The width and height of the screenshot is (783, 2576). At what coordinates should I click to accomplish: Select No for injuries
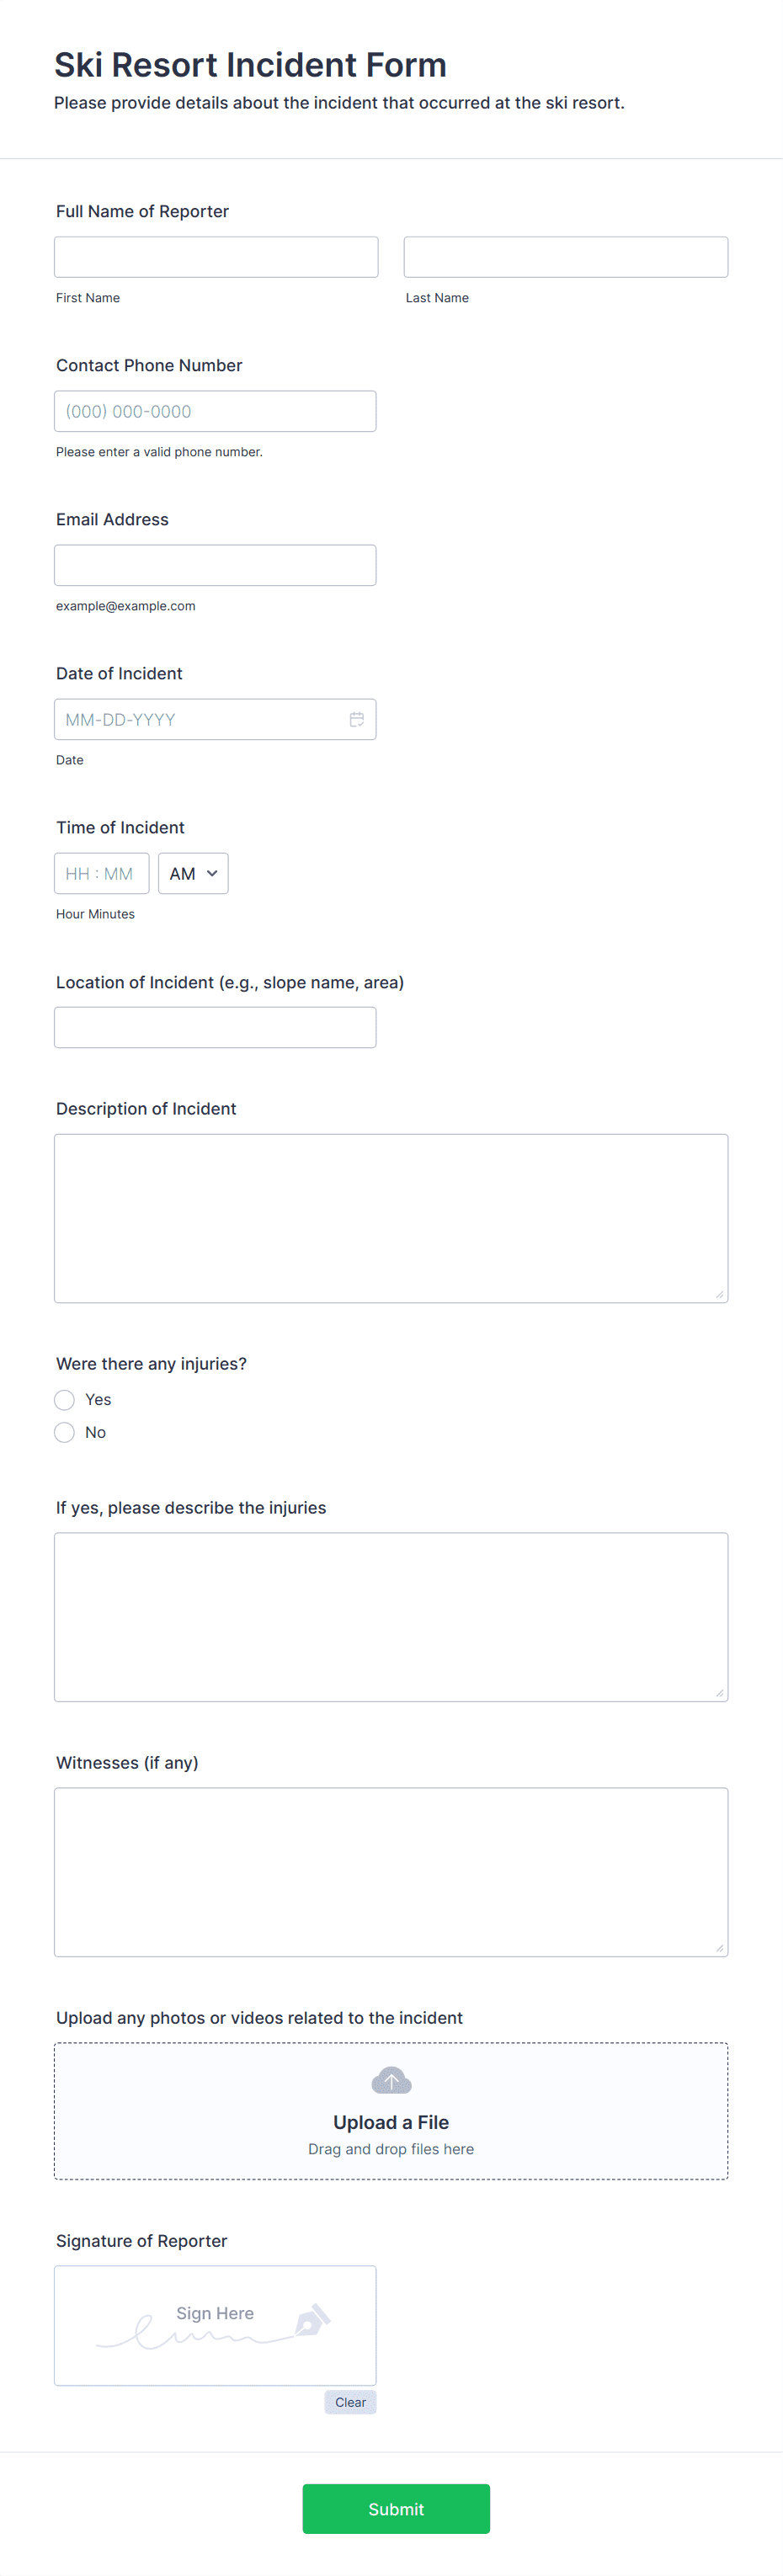[65, 1432]
